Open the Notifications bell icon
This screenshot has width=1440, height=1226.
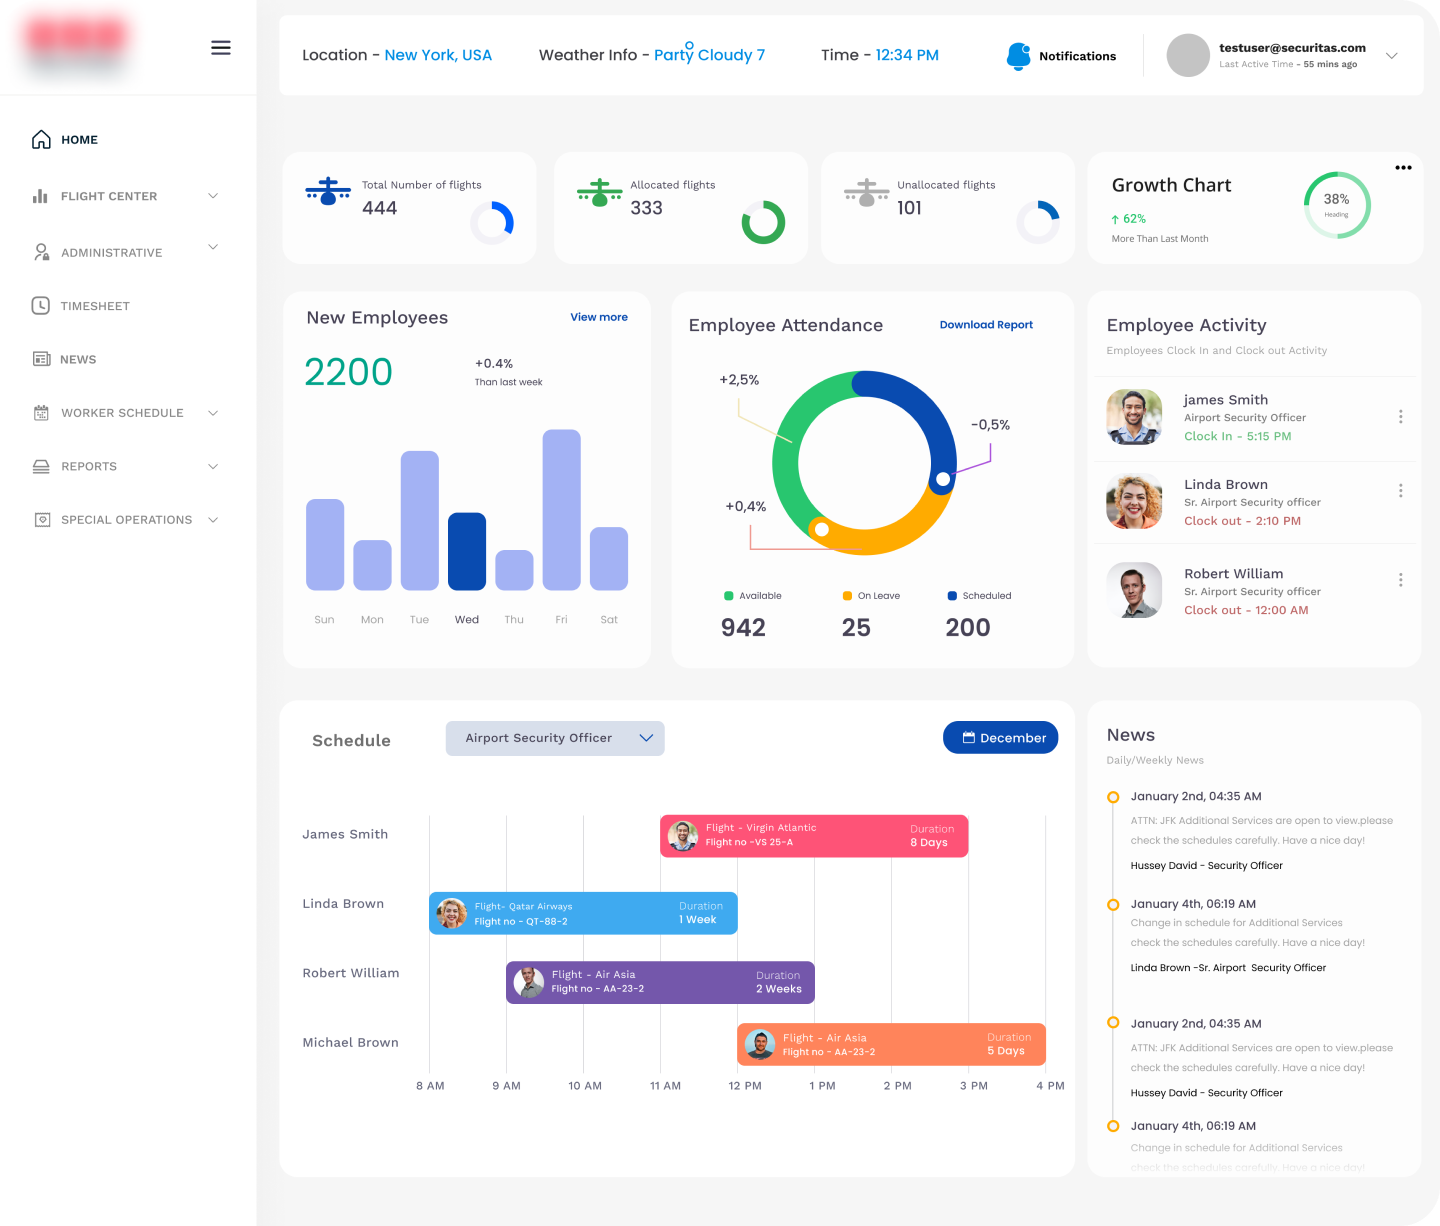coord(1018,56)
